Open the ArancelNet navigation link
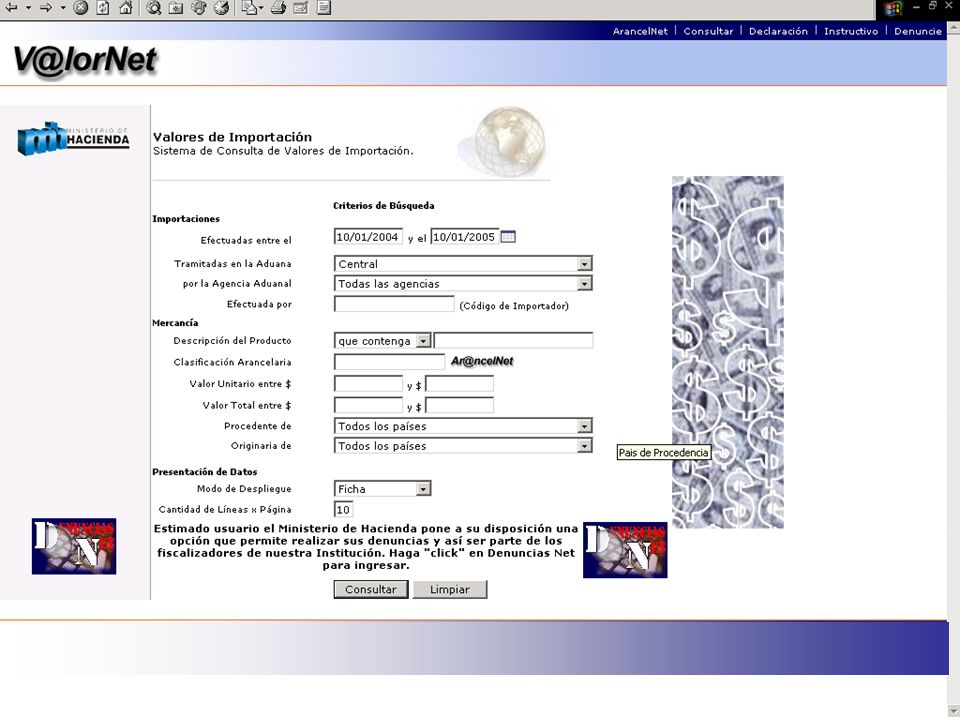The image size is (960, 720). click(640, 31)
